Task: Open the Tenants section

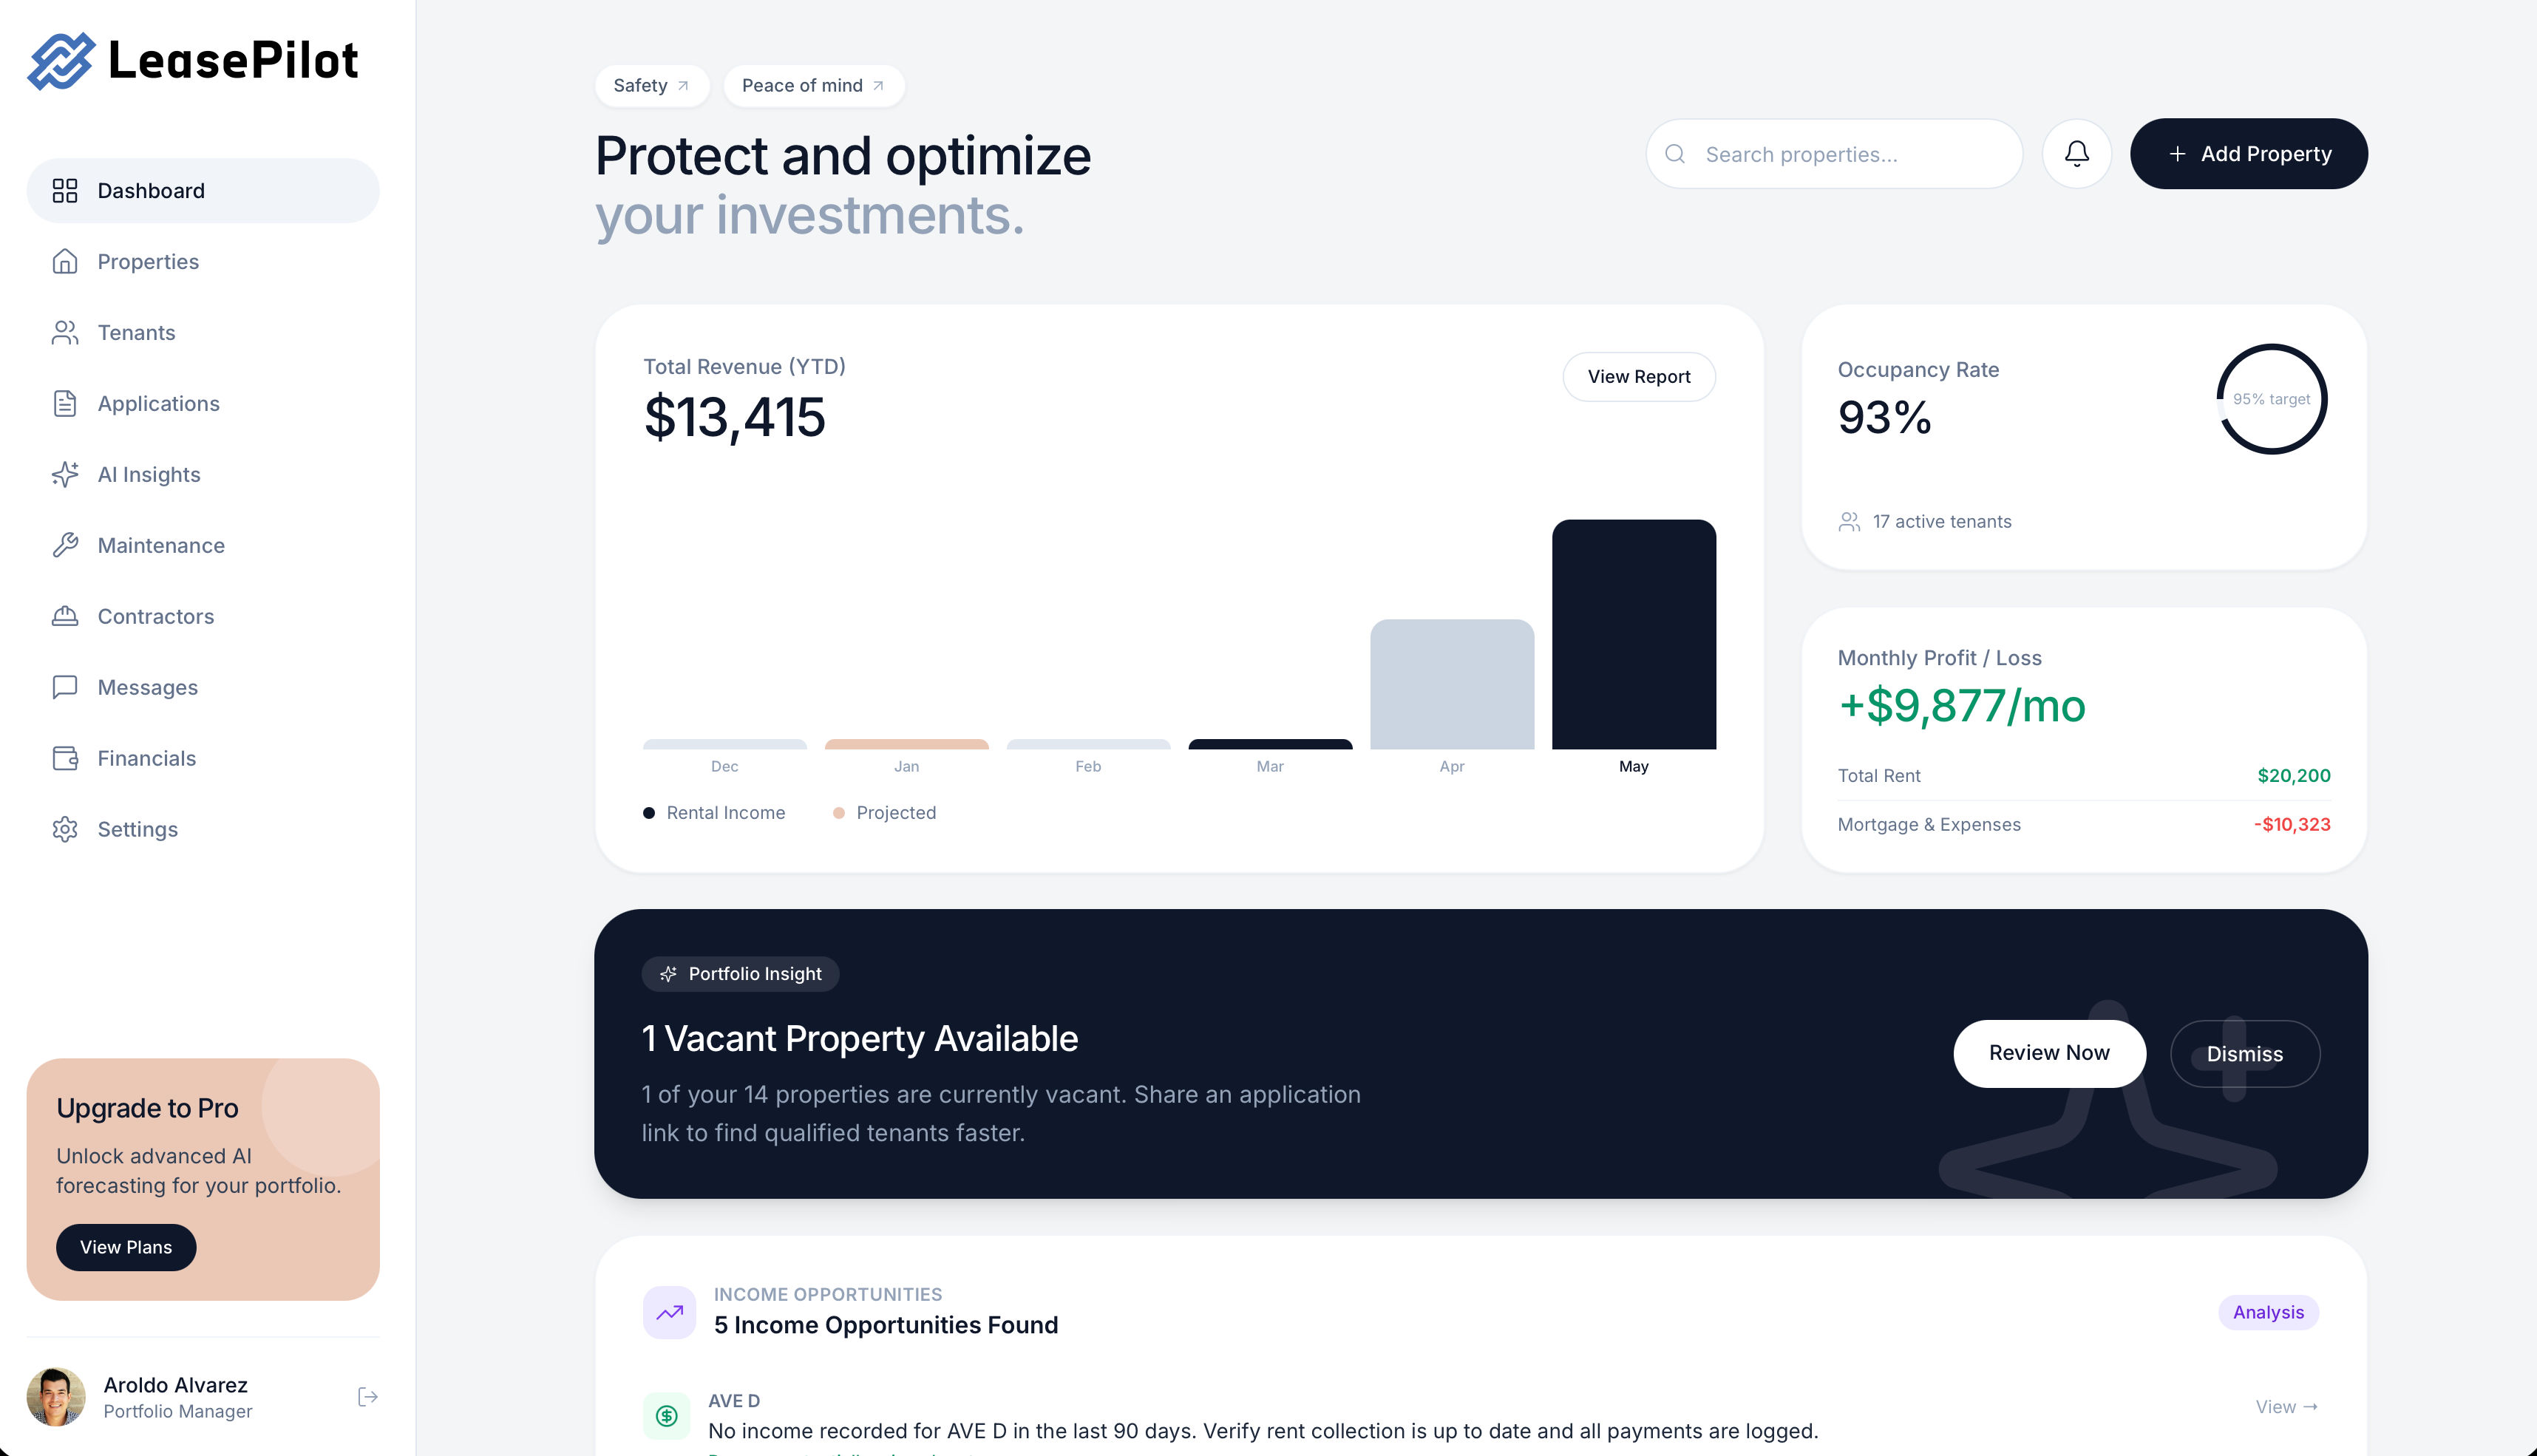Action: pos(203,333)
